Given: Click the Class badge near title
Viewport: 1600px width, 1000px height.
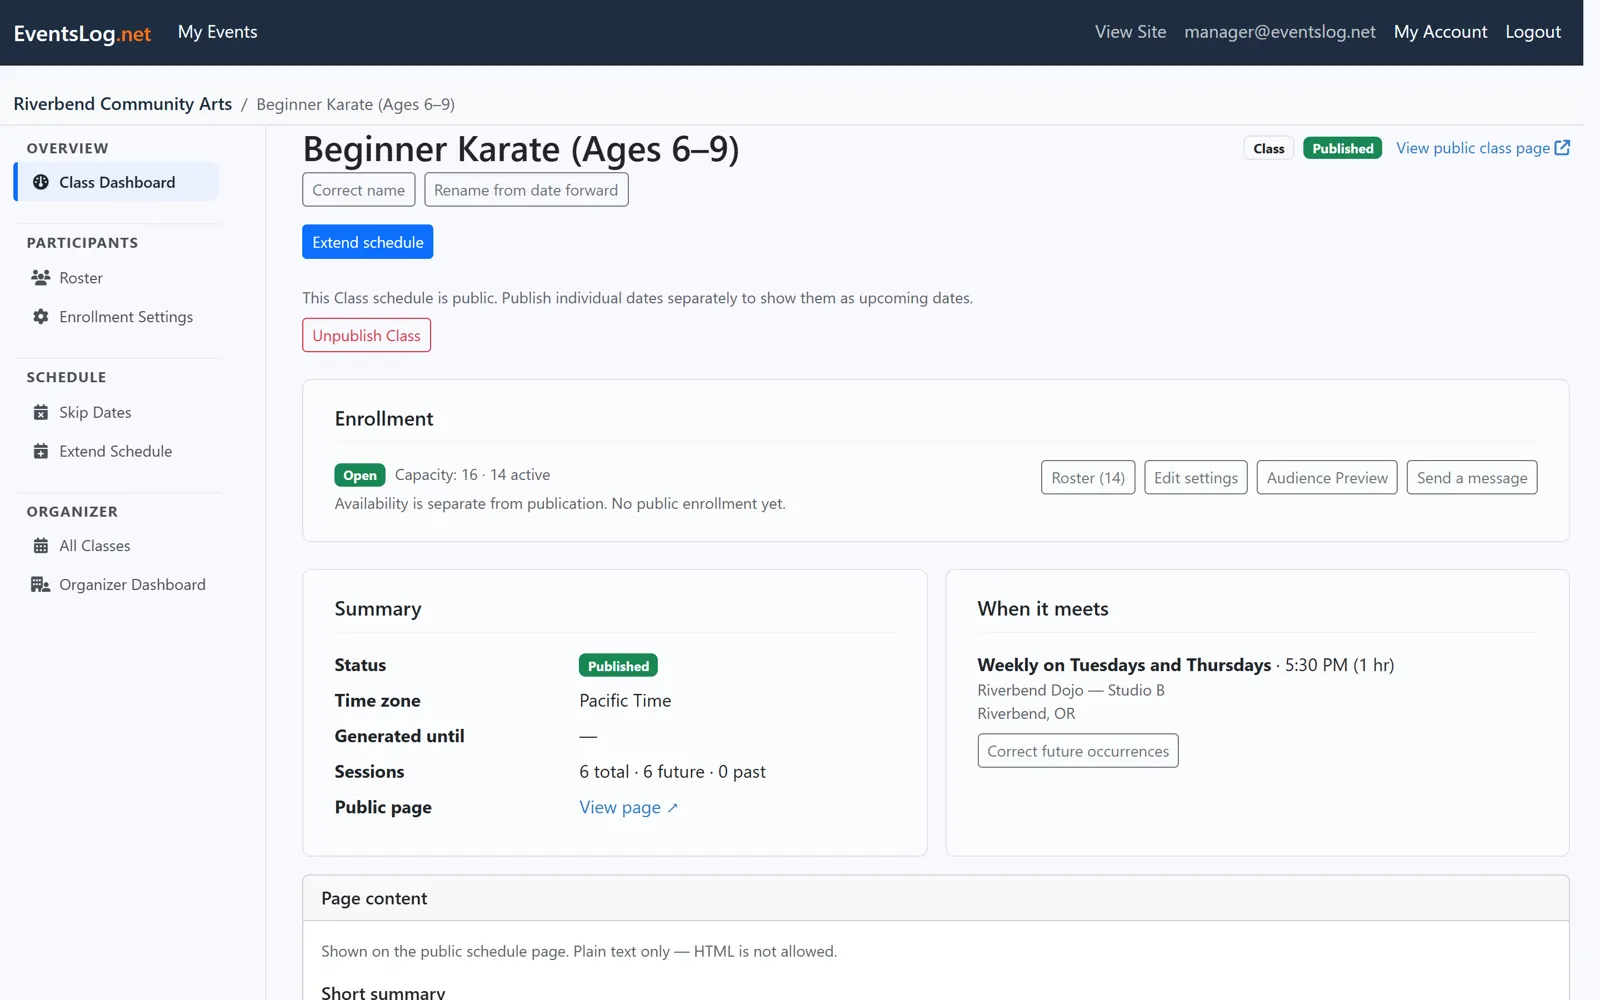Looking at the screenshot, I should click(1269, 148).
